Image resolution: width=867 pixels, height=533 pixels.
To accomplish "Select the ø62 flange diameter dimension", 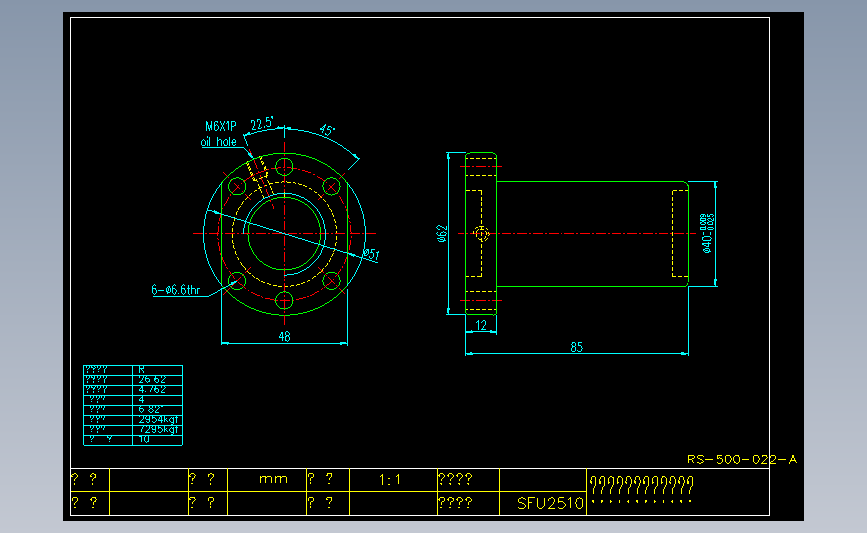I will pos(441,234).
